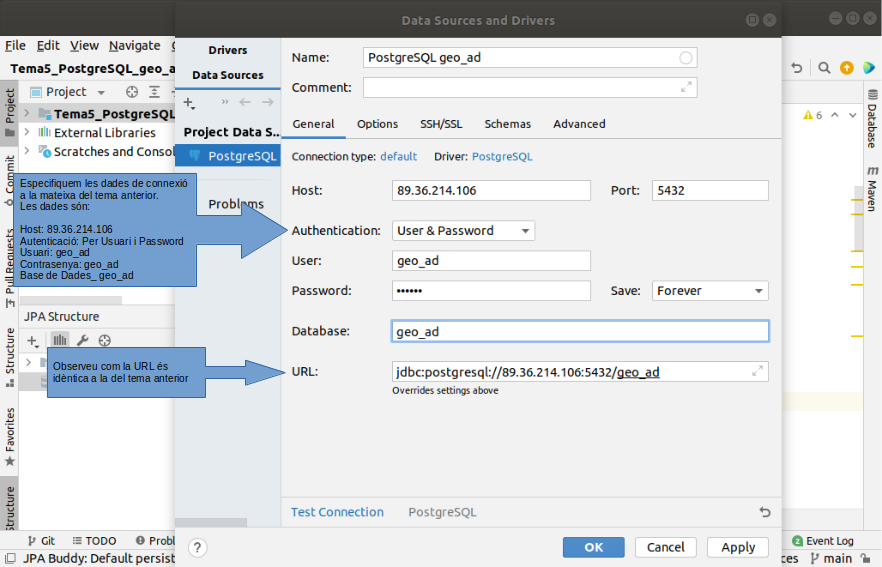882x567 pixels.
Task: Click the default connection type link
Action: [398, 156]
